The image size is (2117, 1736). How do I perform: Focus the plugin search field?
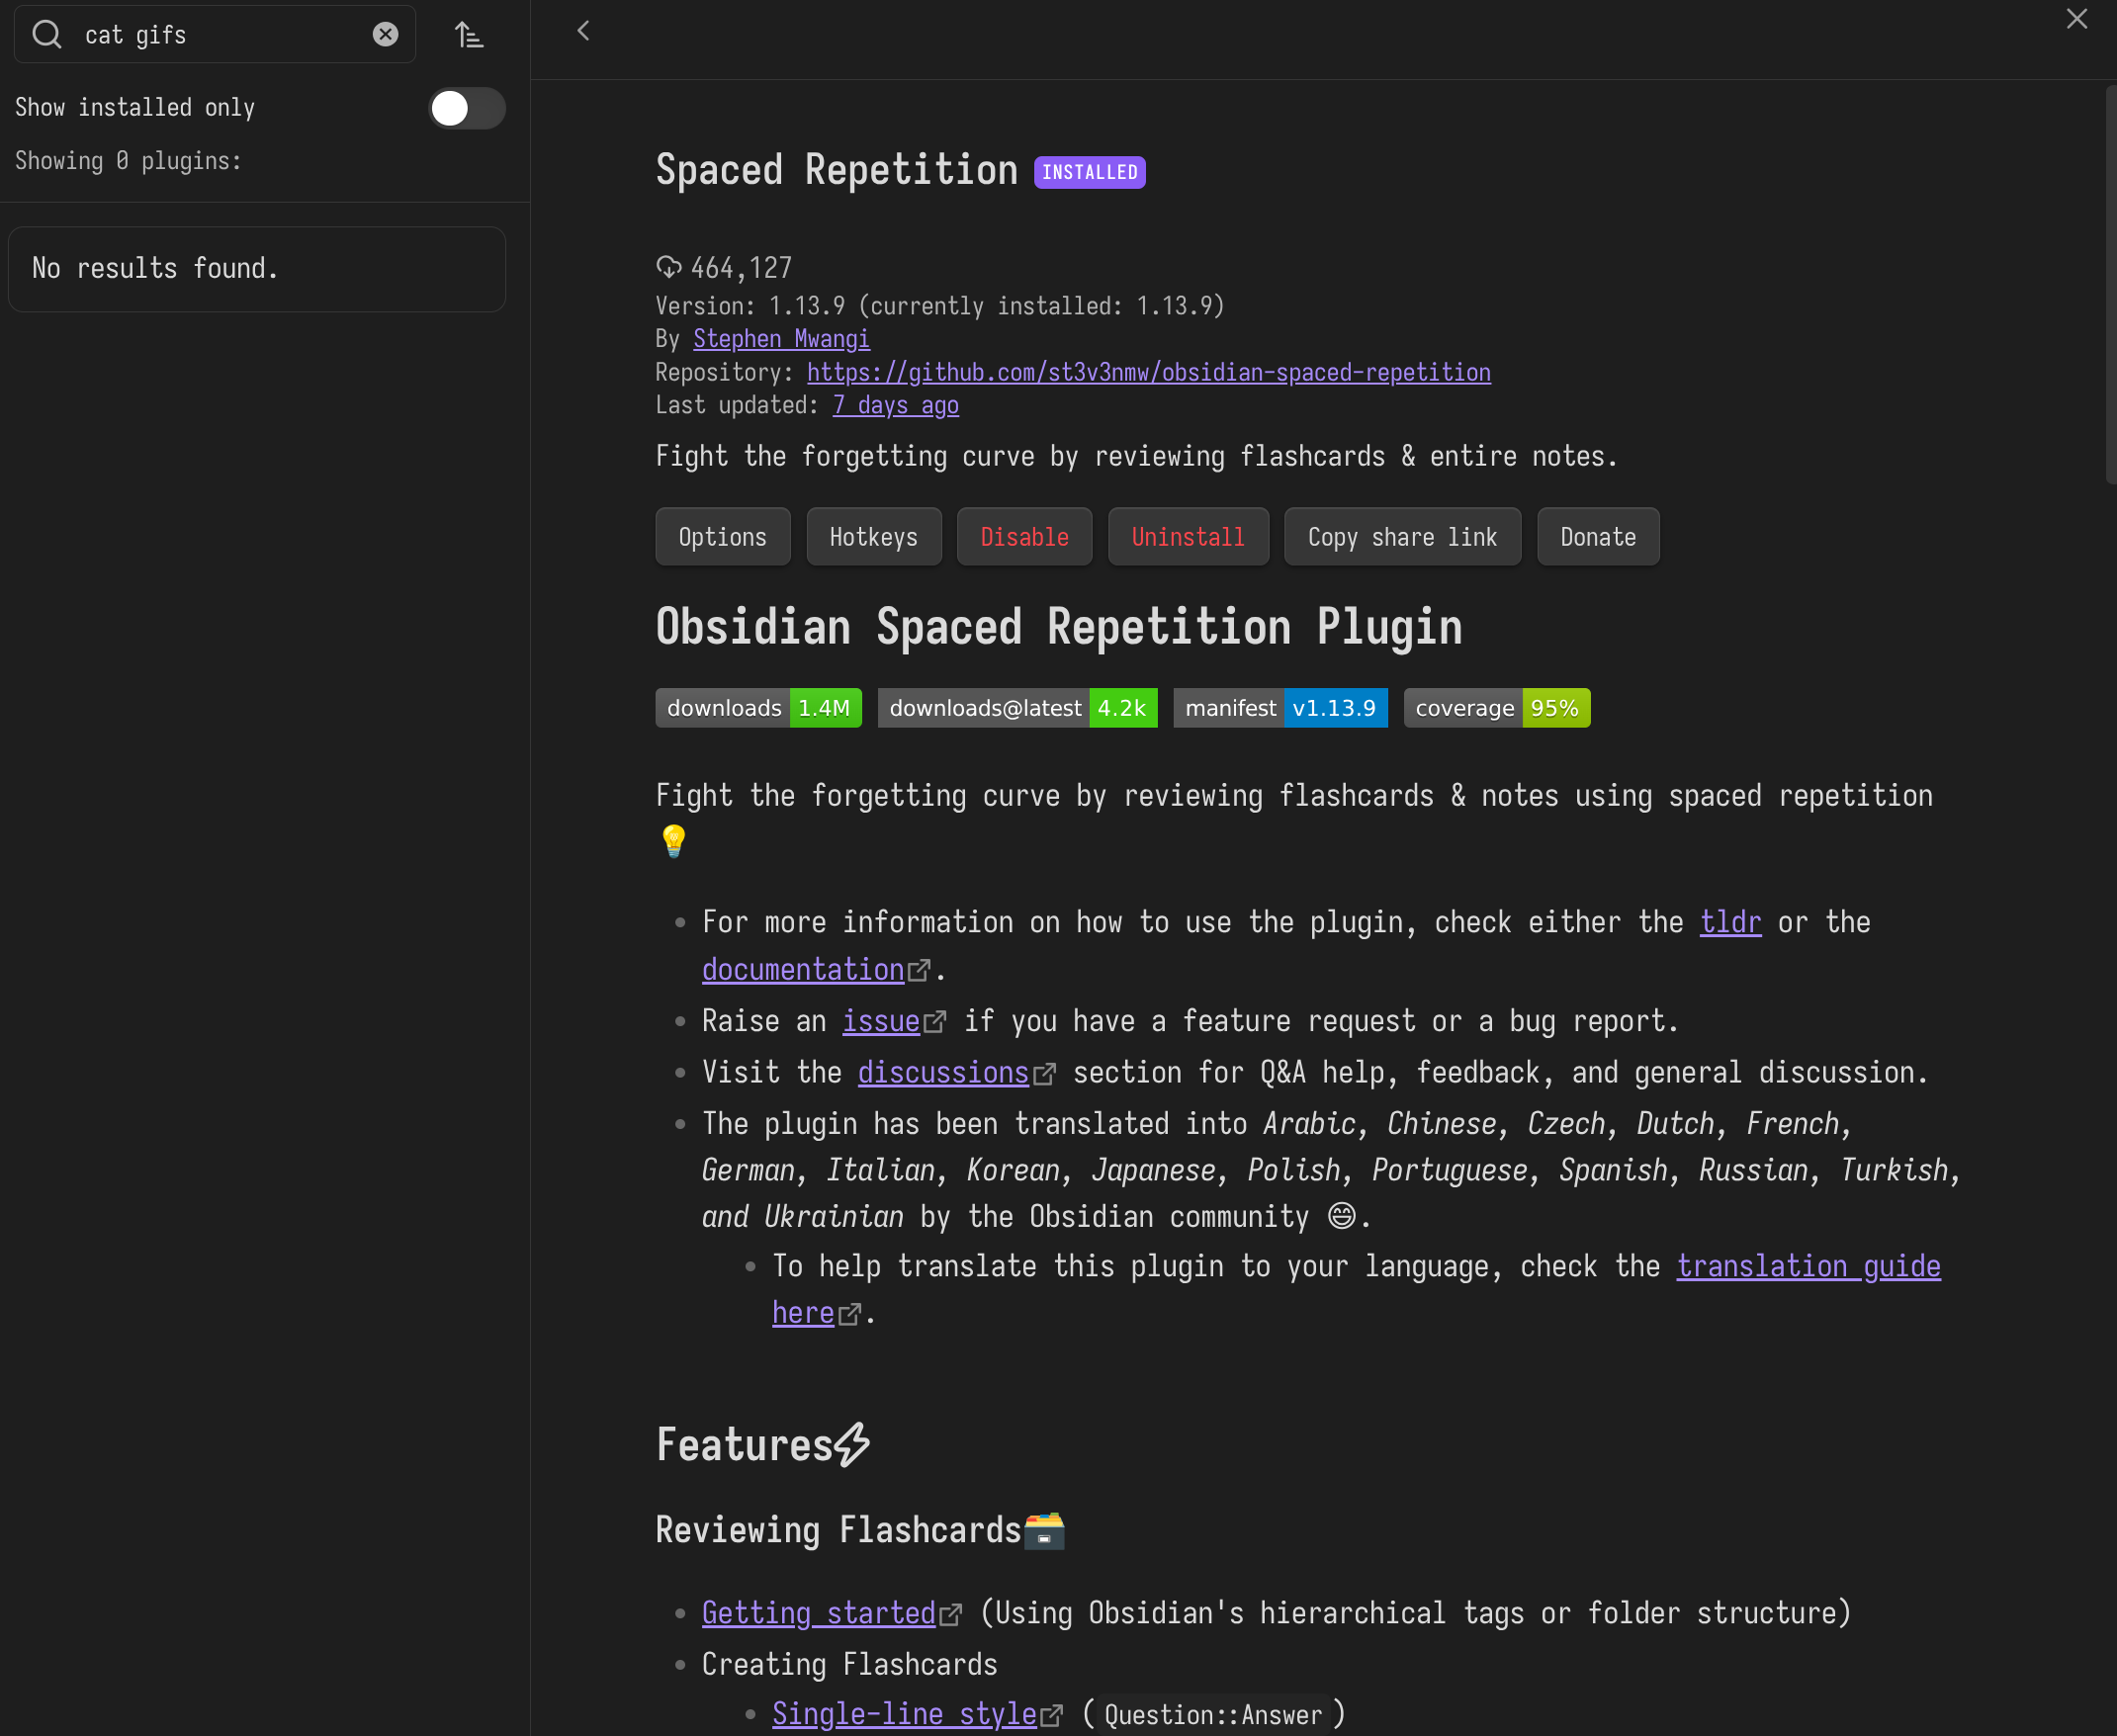point(215,35)
